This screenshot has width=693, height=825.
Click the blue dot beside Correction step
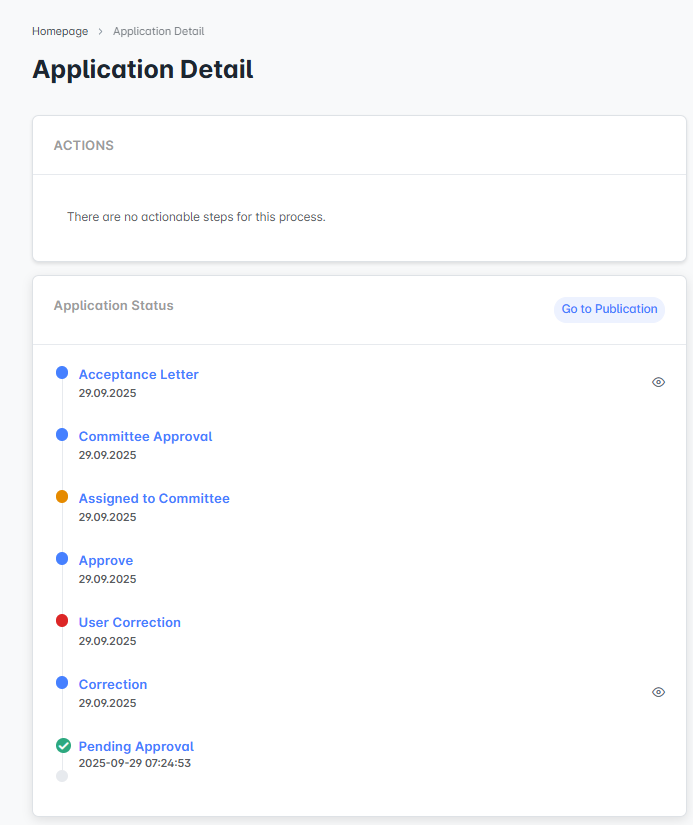(62, 683)
